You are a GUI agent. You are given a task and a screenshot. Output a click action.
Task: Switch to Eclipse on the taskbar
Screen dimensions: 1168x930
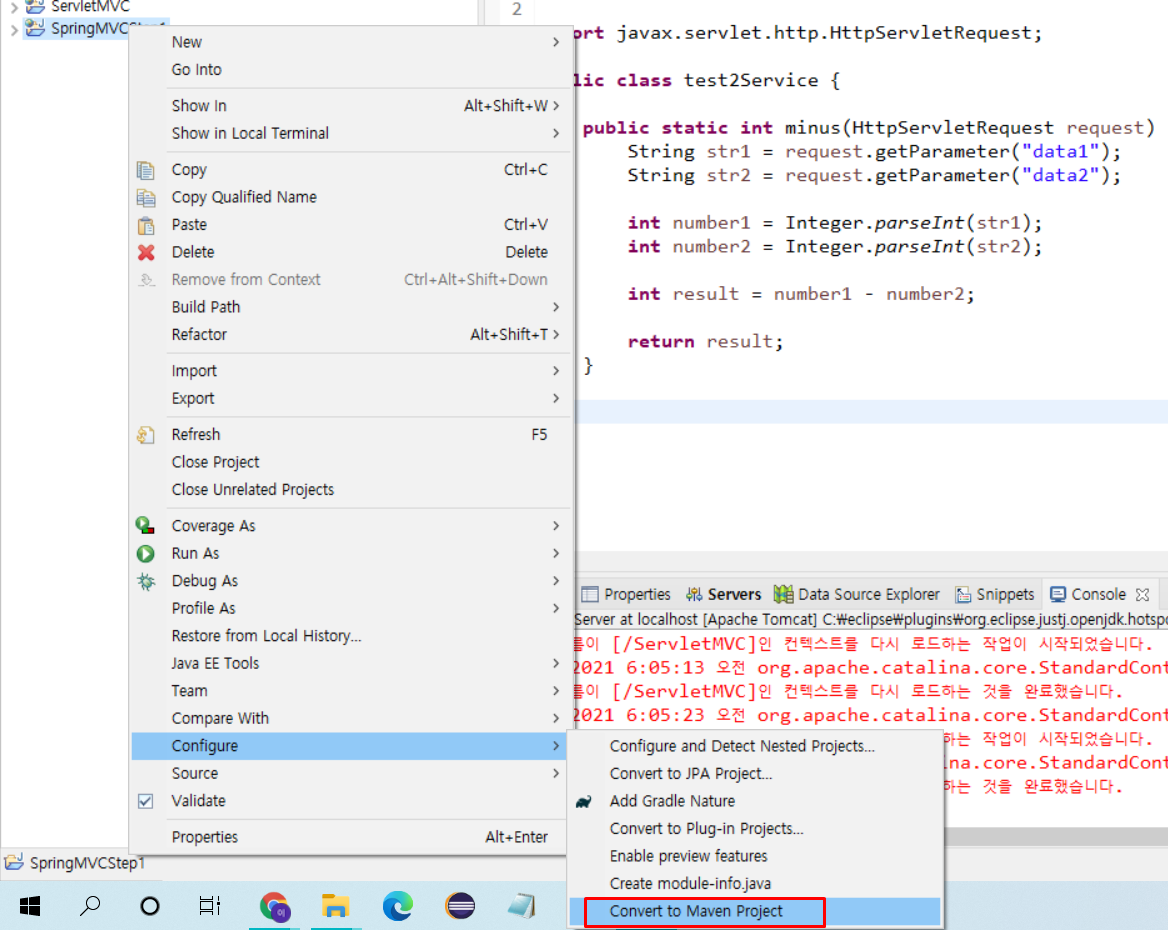pos(460,906)
